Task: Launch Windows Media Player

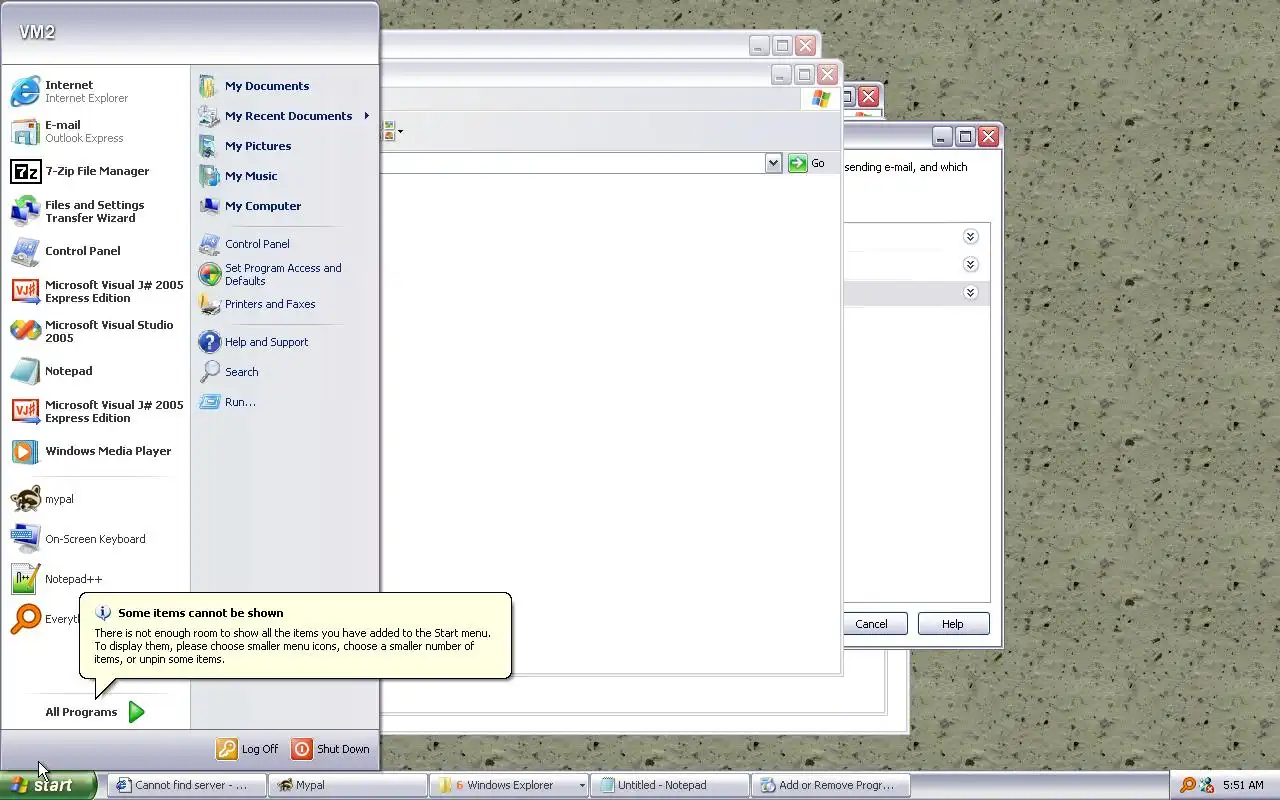Action: [95, 451]
